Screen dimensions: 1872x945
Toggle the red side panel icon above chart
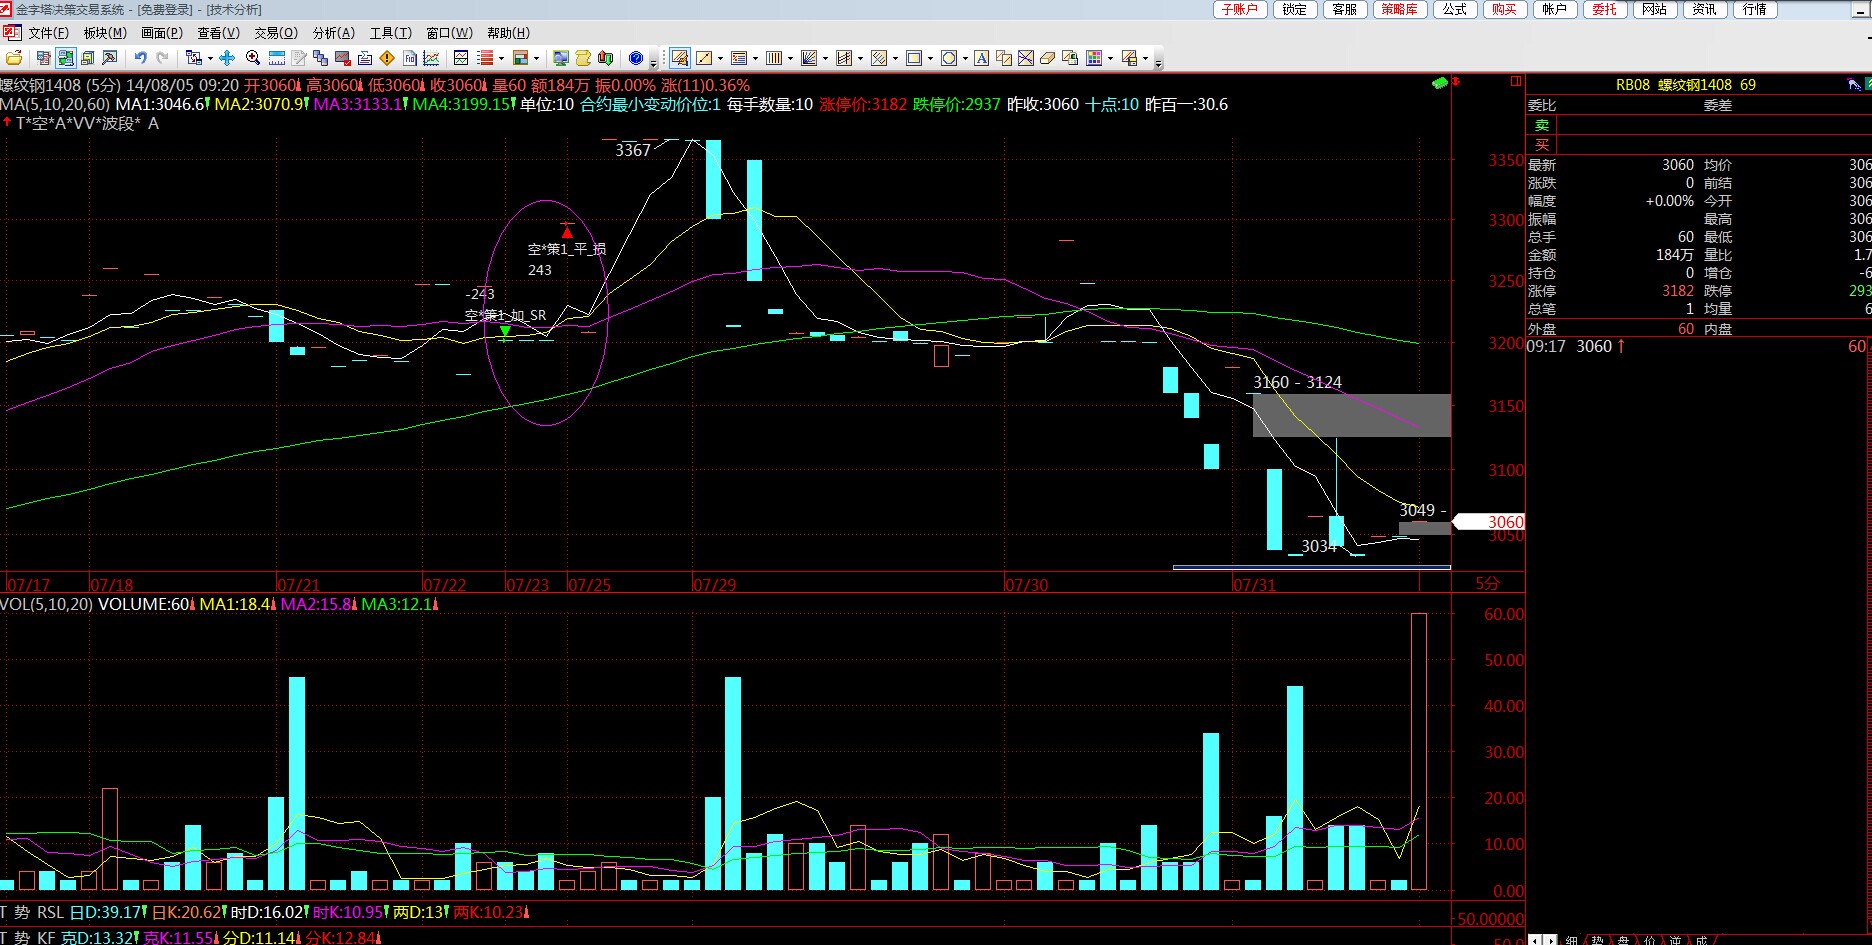(x=1516, y=81)
